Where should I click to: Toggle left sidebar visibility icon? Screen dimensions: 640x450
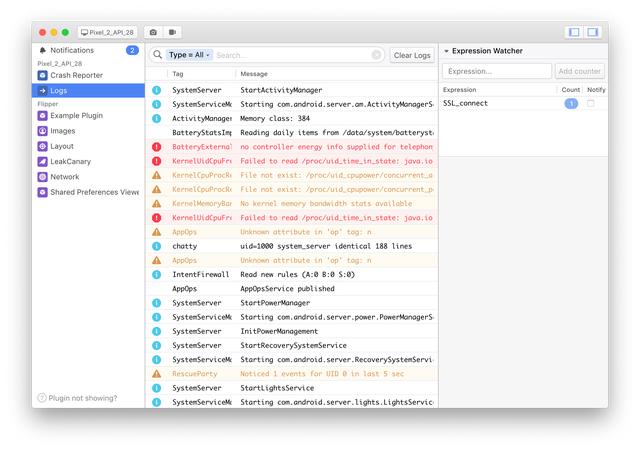point(574,32)
